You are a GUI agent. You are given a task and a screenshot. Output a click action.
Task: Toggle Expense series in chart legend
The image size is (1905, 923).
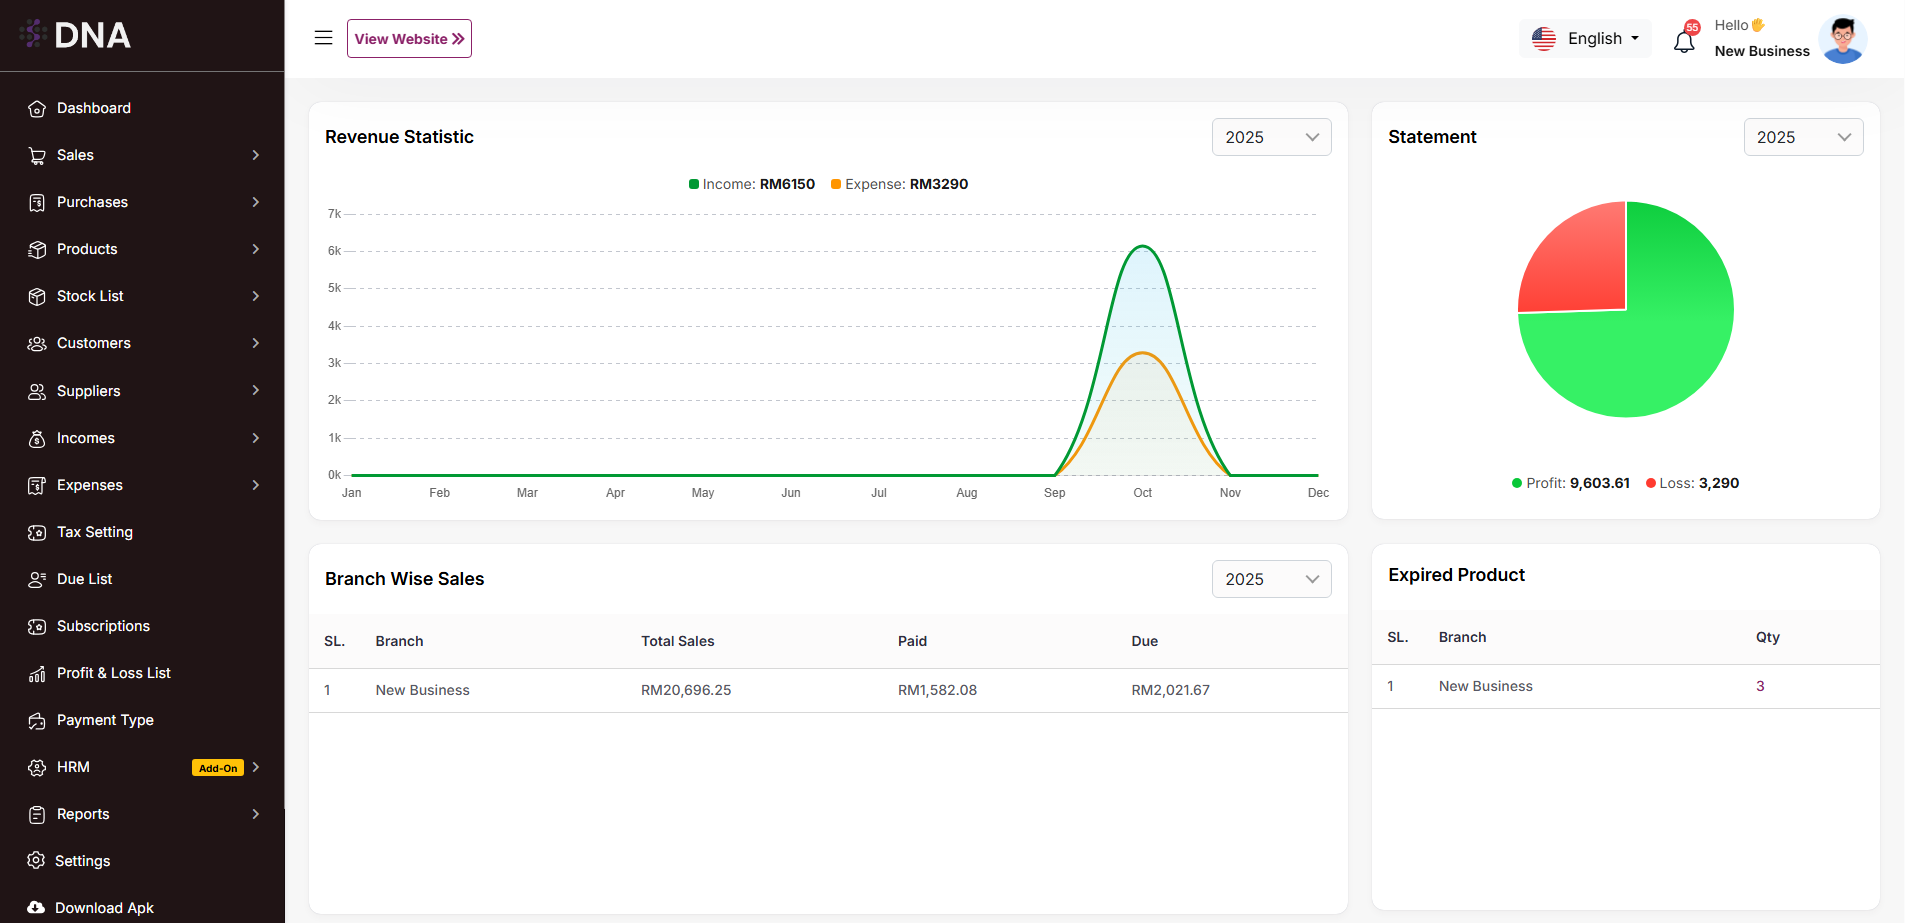[x=900, y=184]
